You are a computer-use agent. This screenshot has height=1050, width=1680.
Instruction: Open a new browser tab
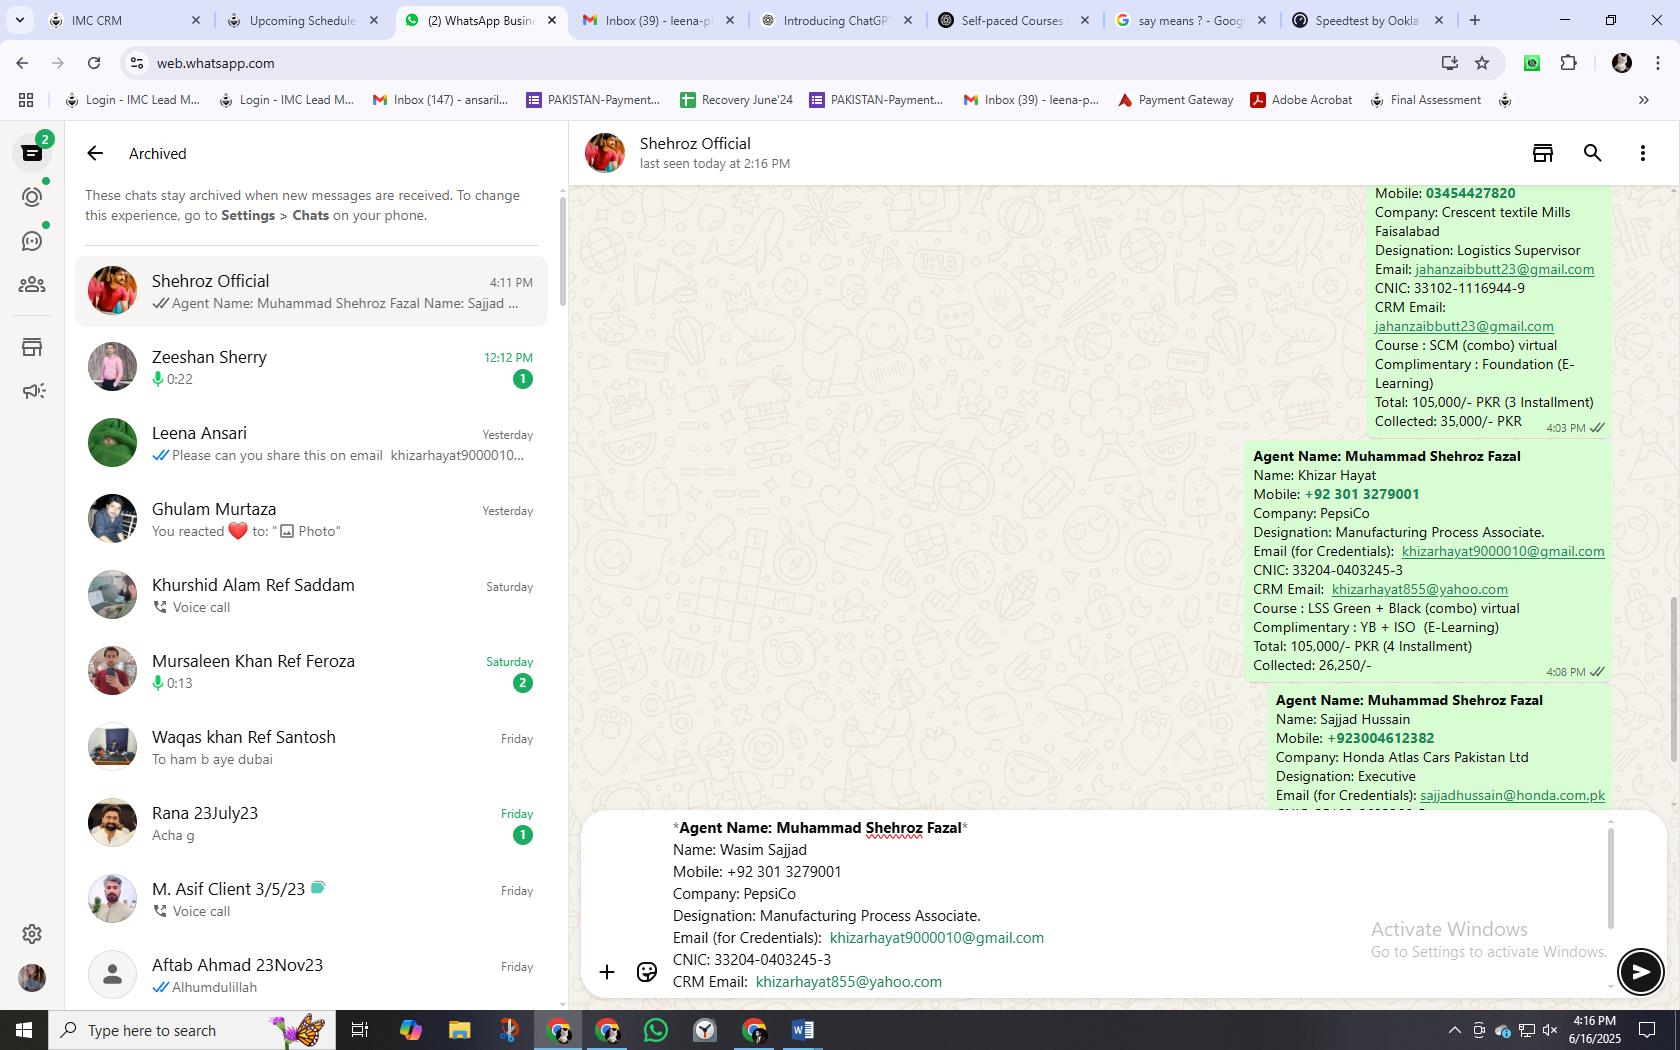point(1474,20)
